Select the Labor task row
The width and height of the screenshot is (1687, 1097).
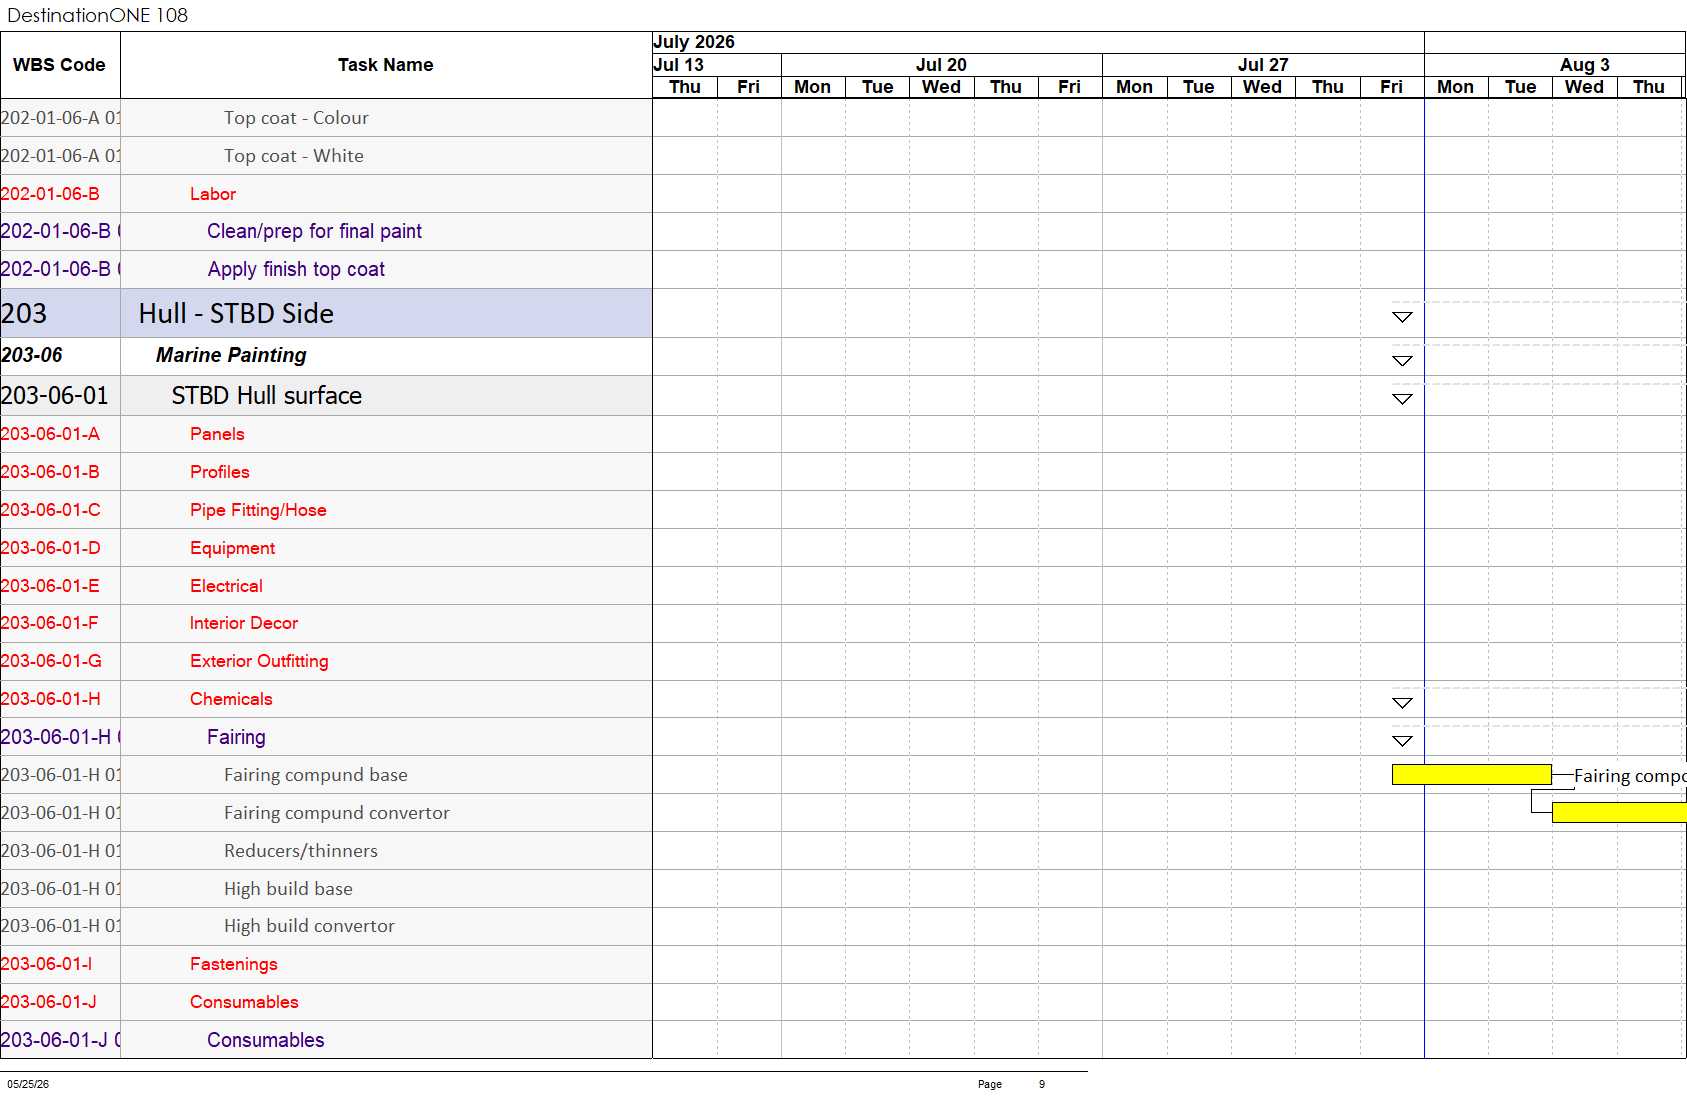[x=213, y=194]
